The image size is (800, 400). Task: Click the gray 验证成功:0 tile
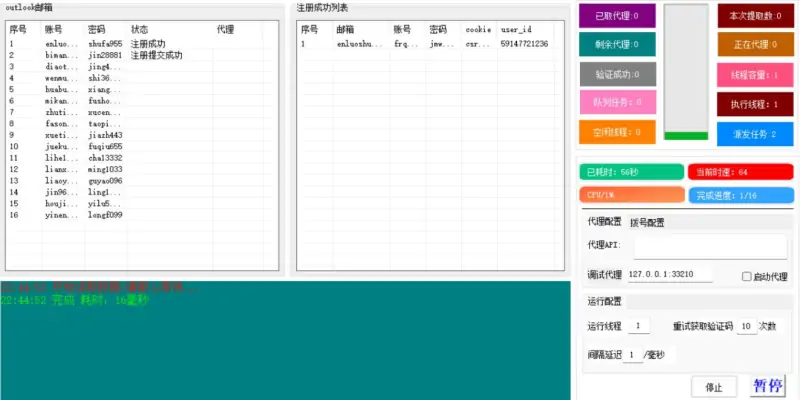point(617,74)
